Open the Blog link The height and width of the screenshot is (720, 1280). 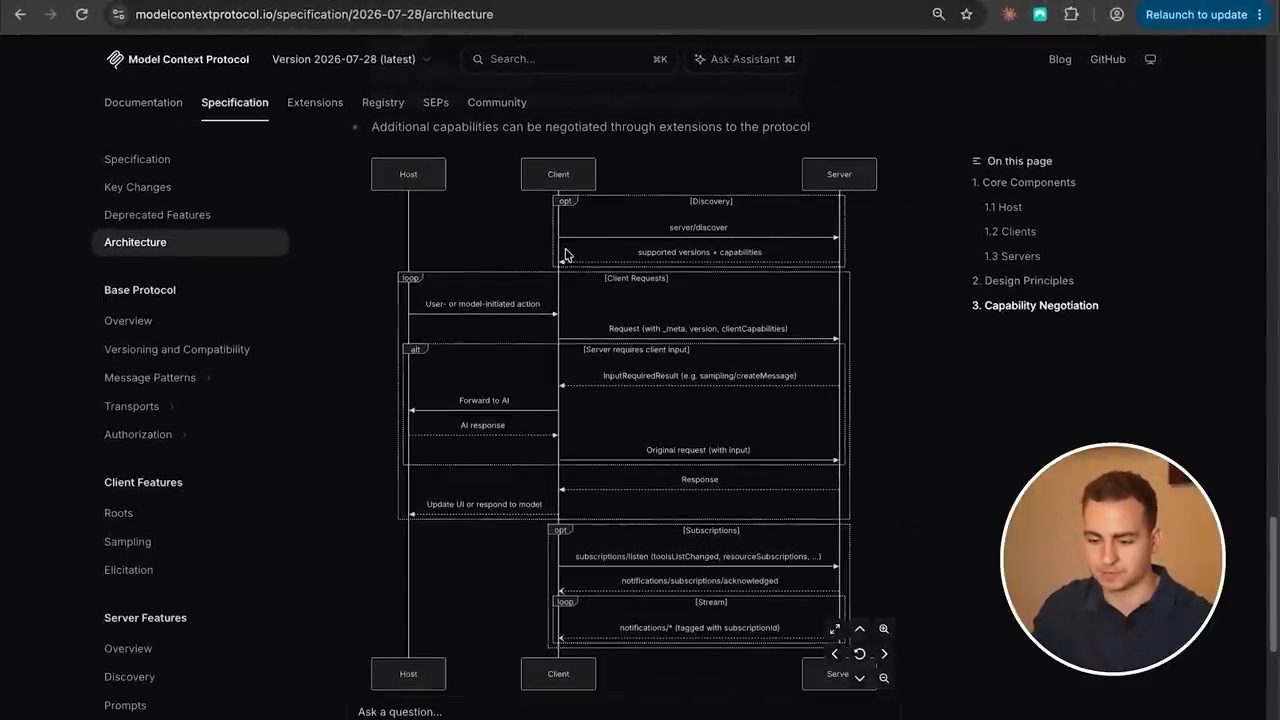1060,59
